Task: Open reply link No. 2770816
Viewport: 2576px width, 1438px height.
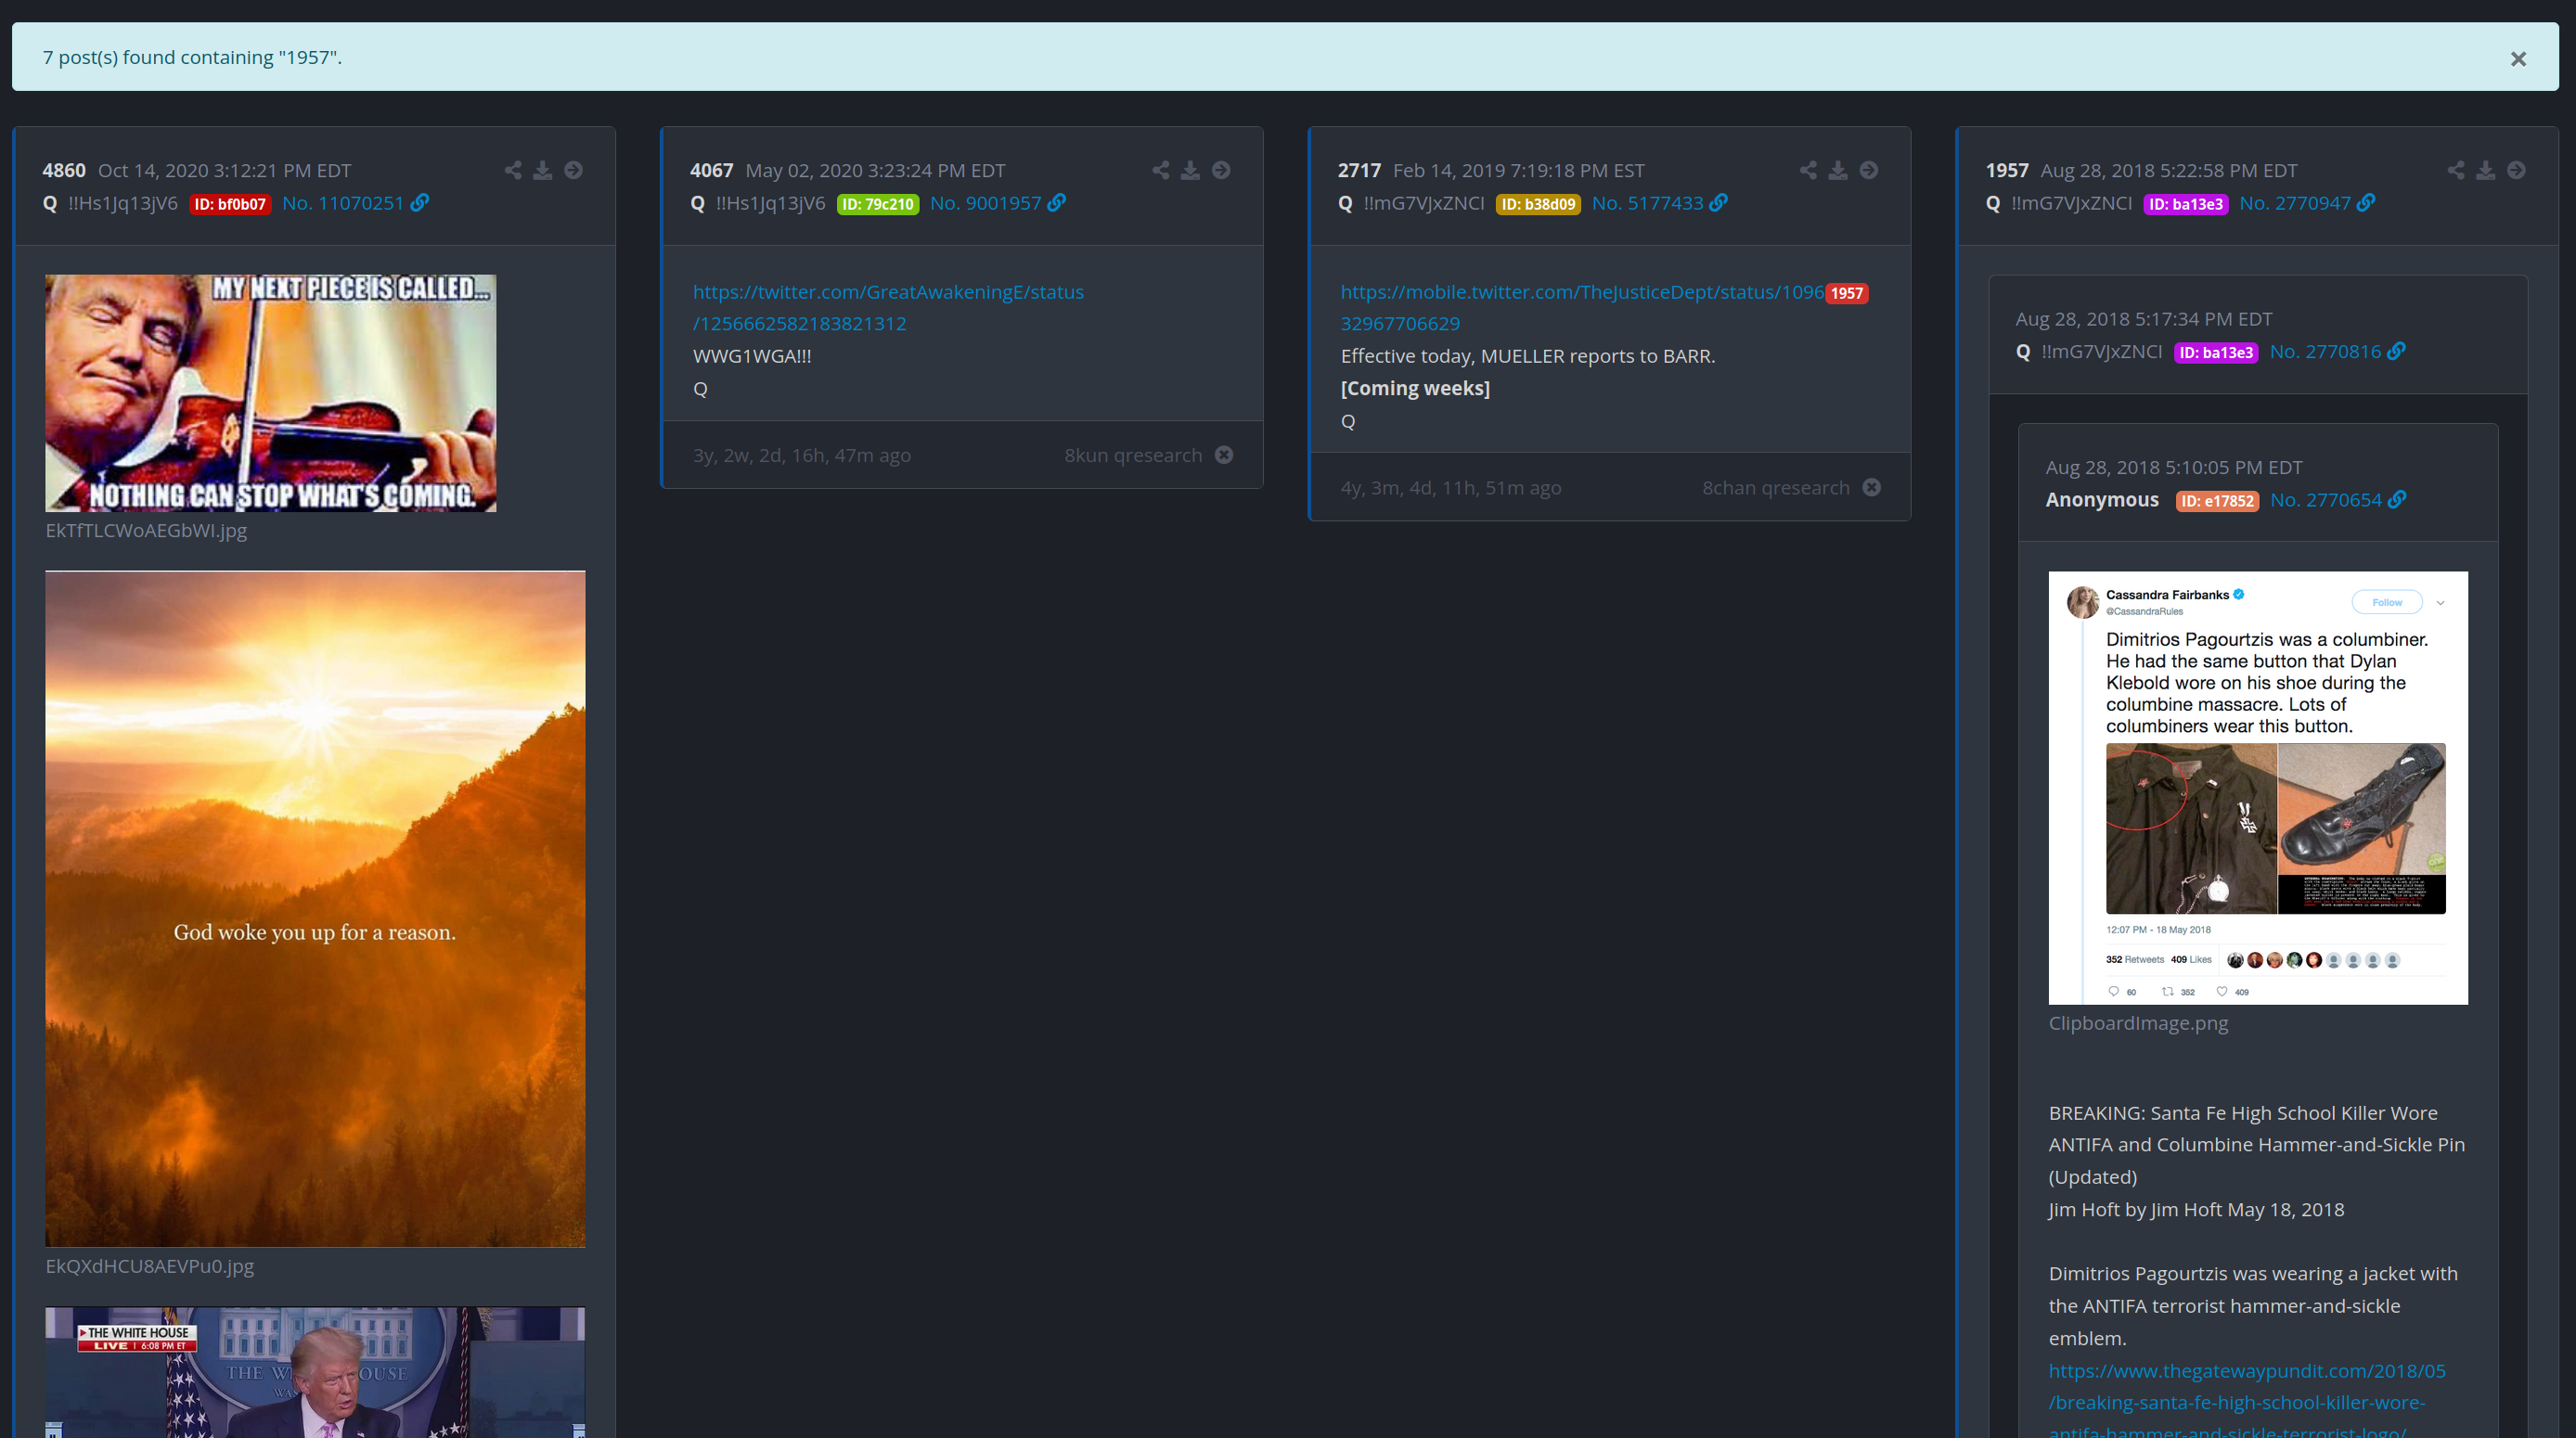Action: (x=2326, y=351)
